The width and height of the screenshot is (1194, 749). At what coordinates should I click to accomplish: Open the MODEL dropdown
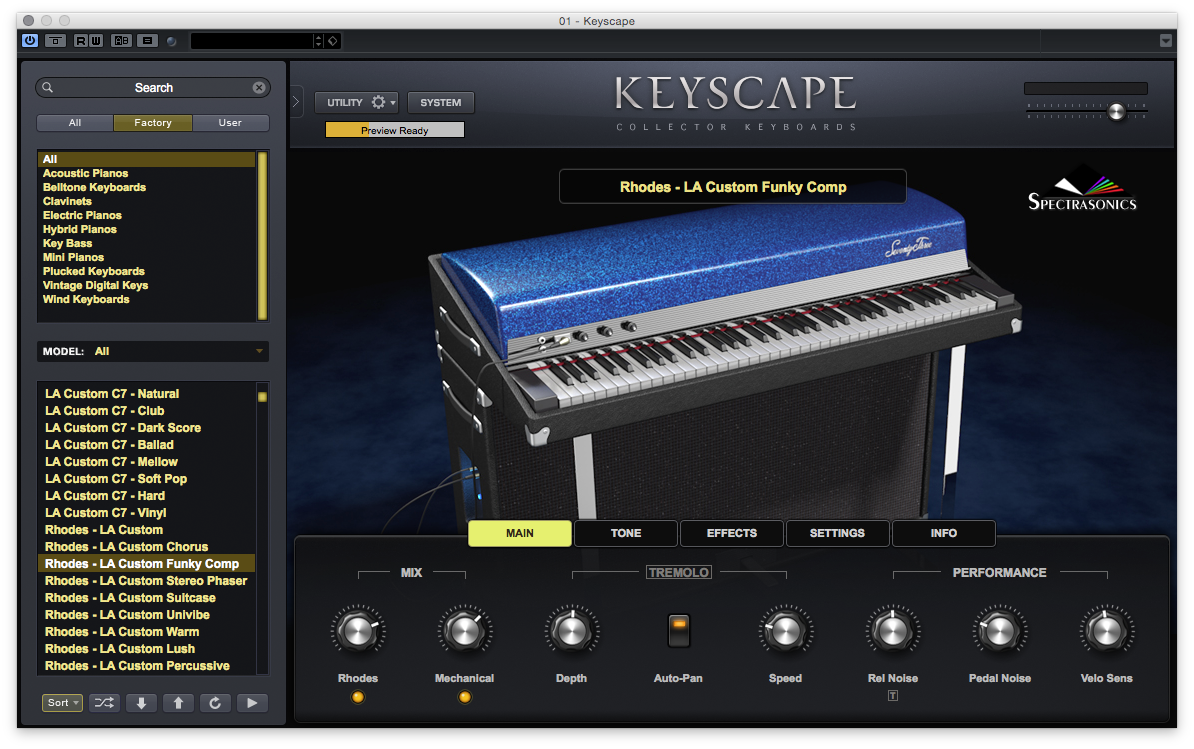tap(152, 352)
